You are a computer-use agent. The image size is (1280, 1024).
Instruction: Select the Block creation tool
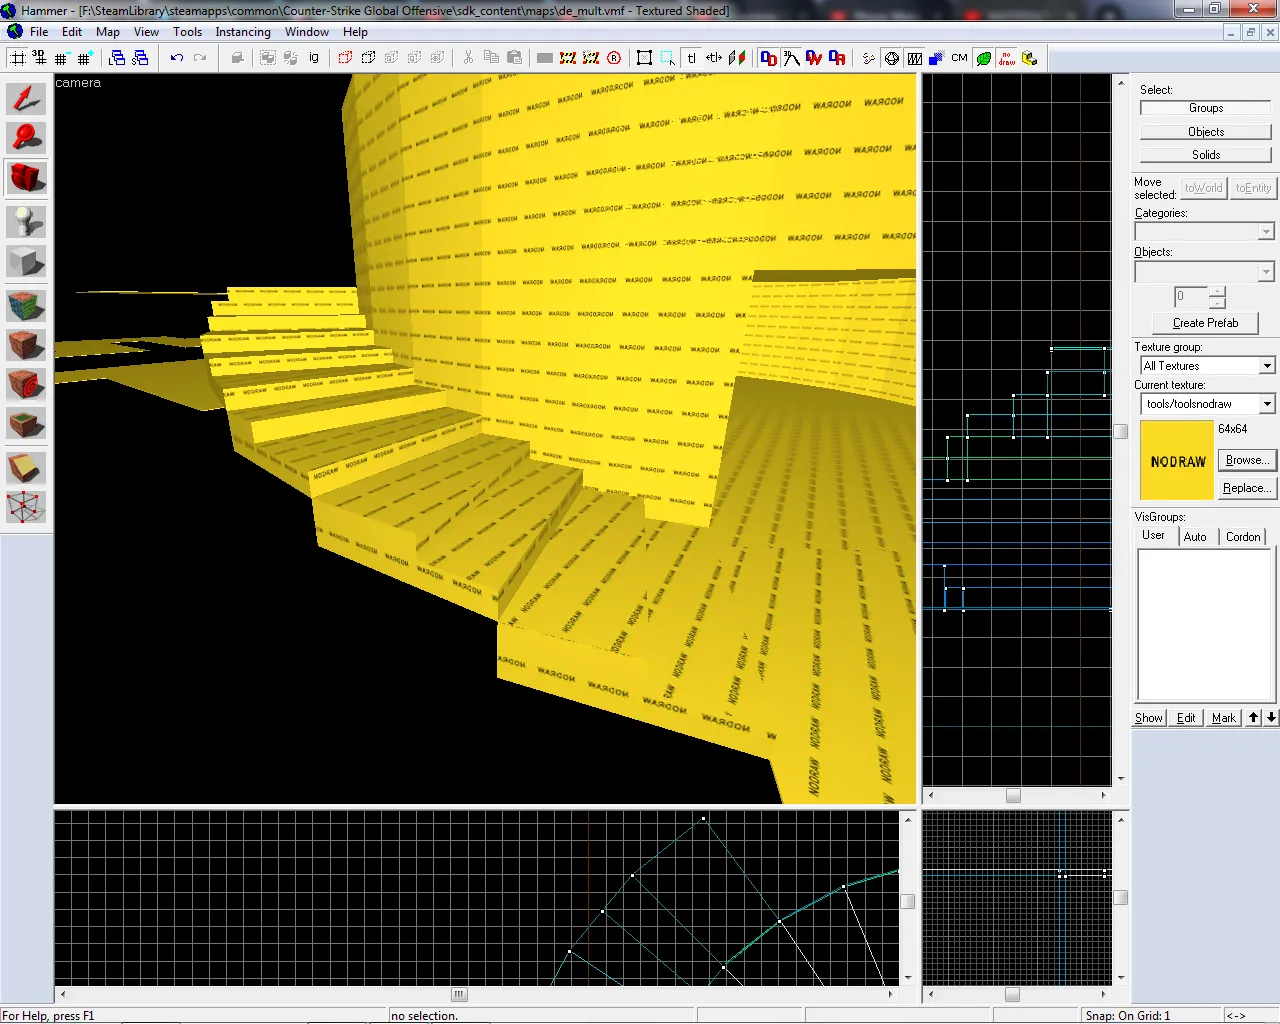click(26, 262)
